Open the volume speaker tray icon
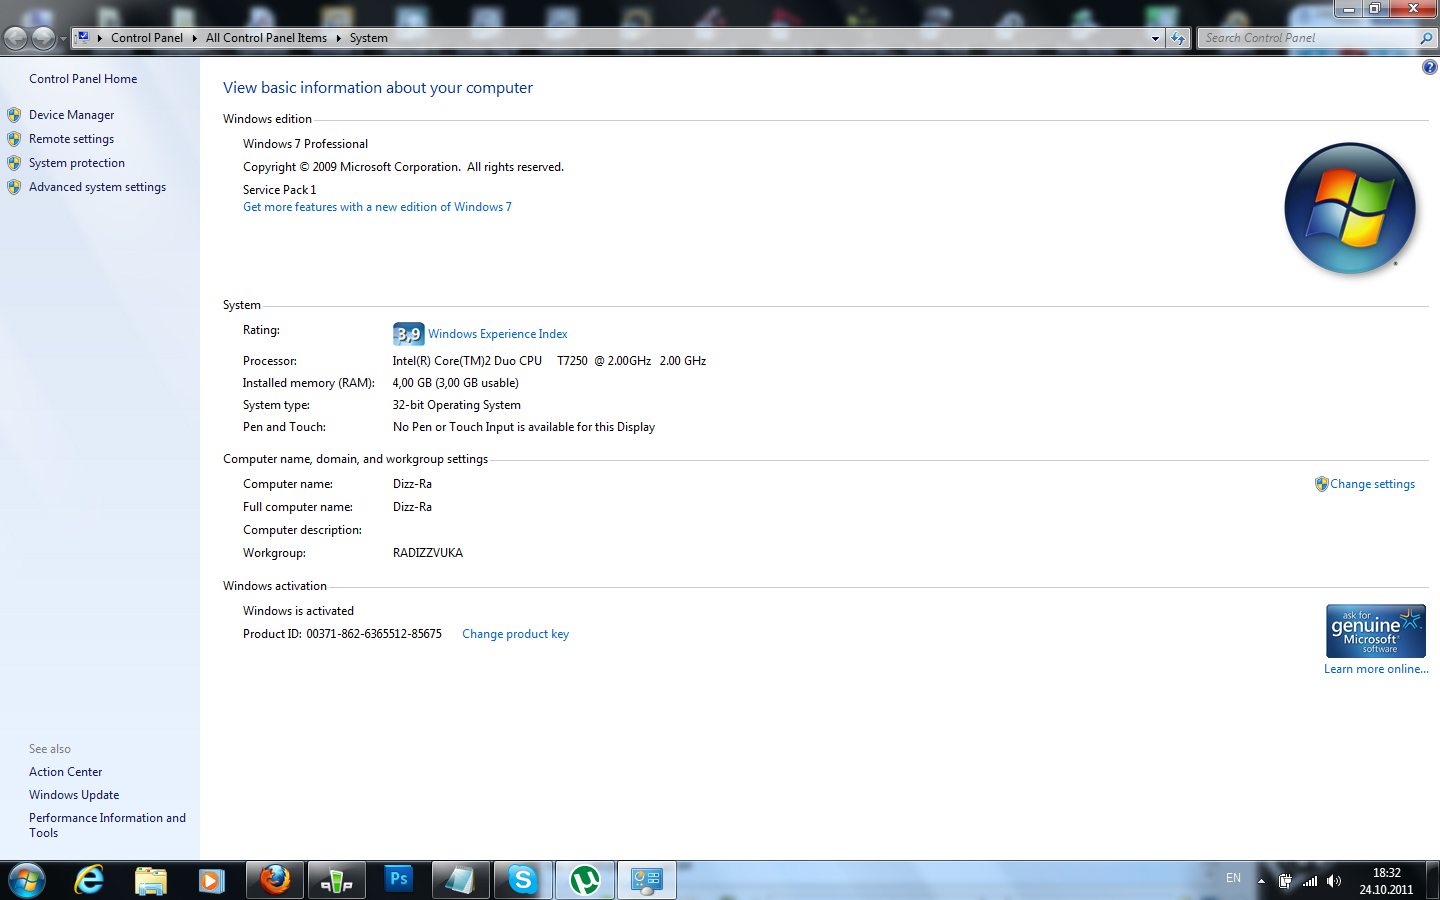 (x=1334, y=881)
